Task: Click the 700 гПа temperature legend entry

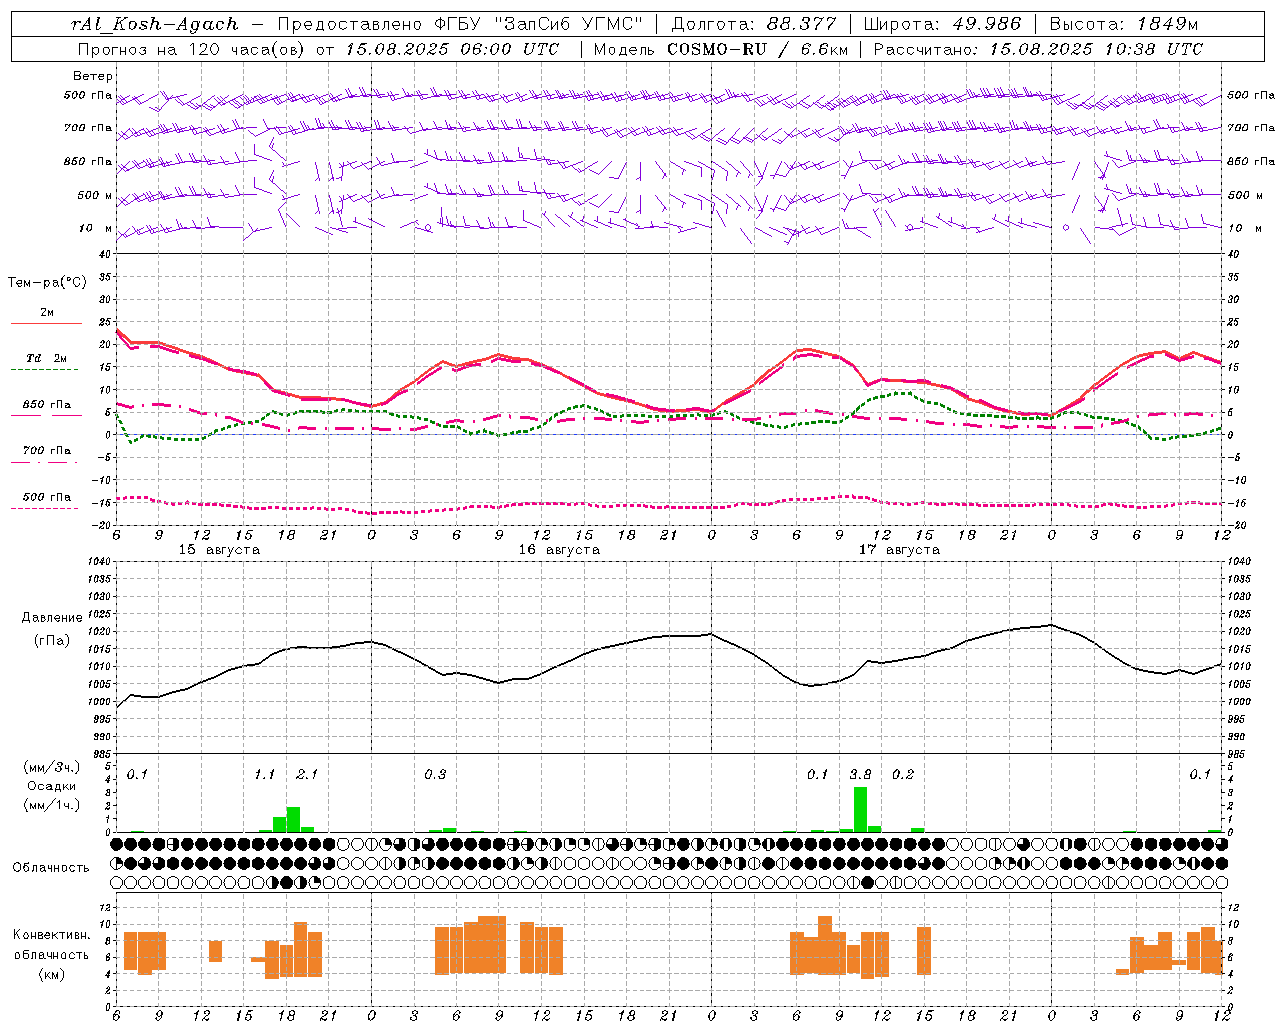Action: 47,451
